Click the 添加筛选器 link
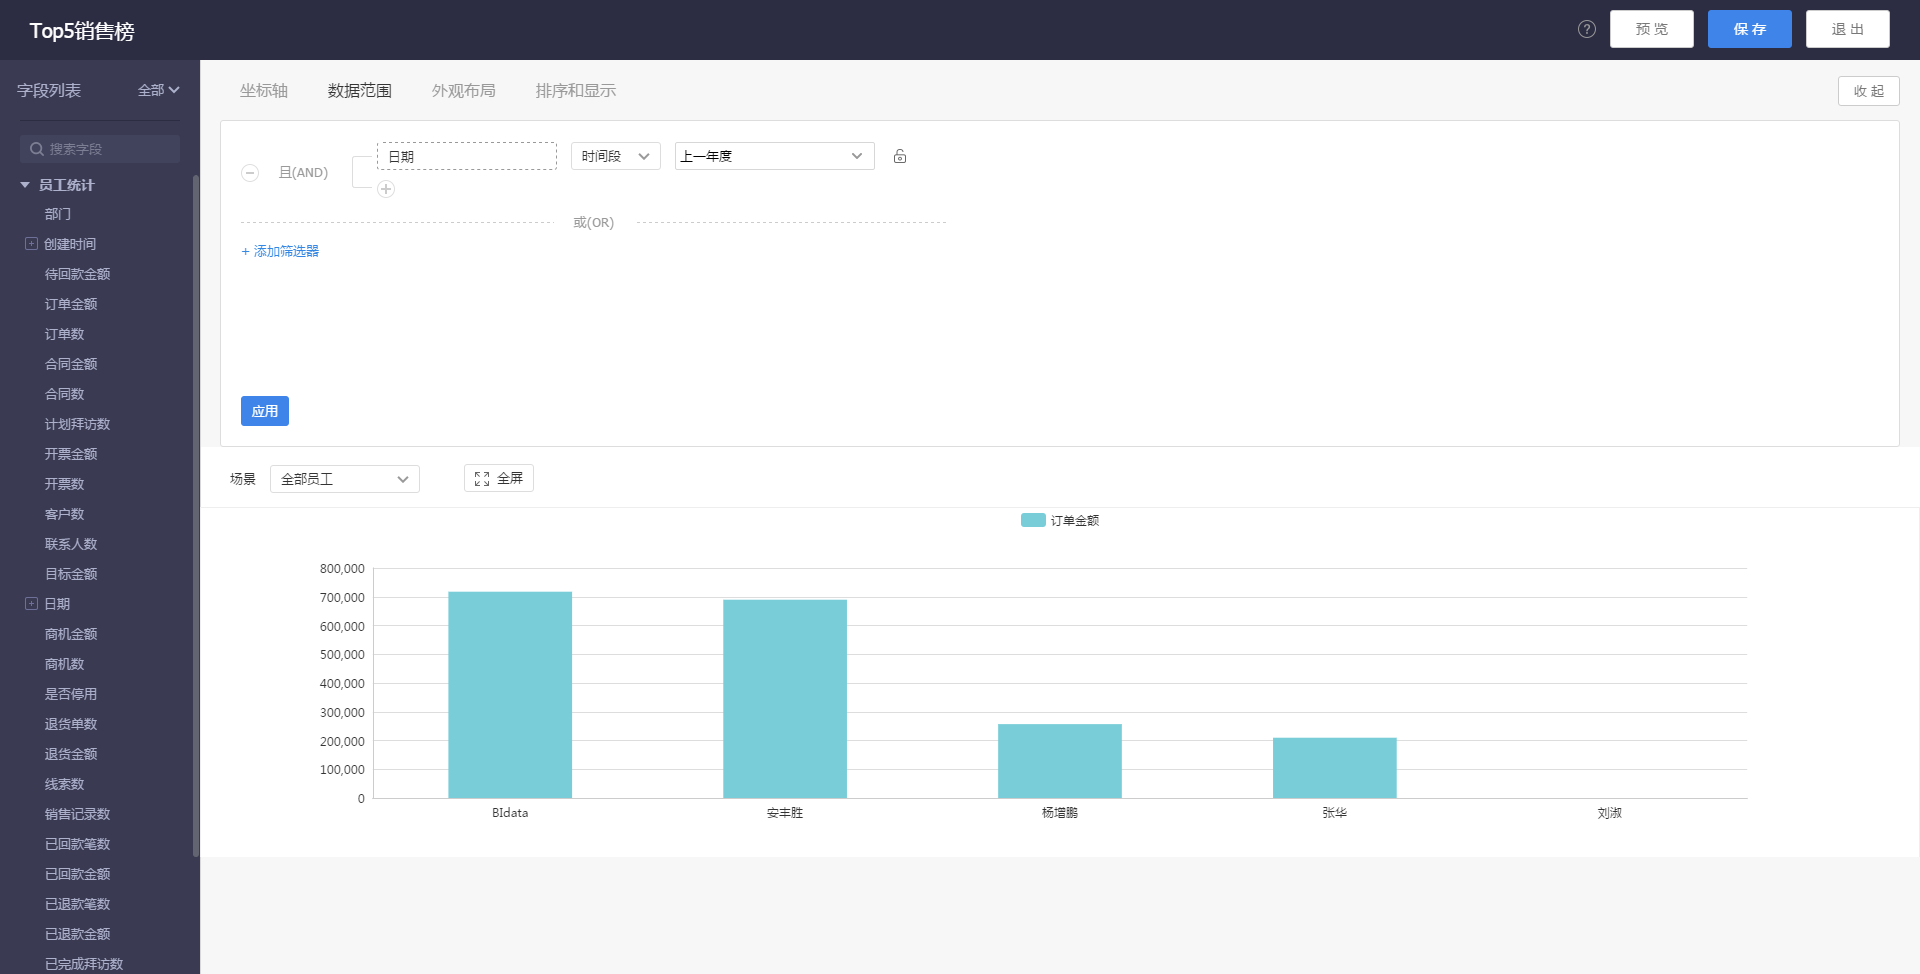This screenshot has width=1920, height=974. (x=280, y=251)
